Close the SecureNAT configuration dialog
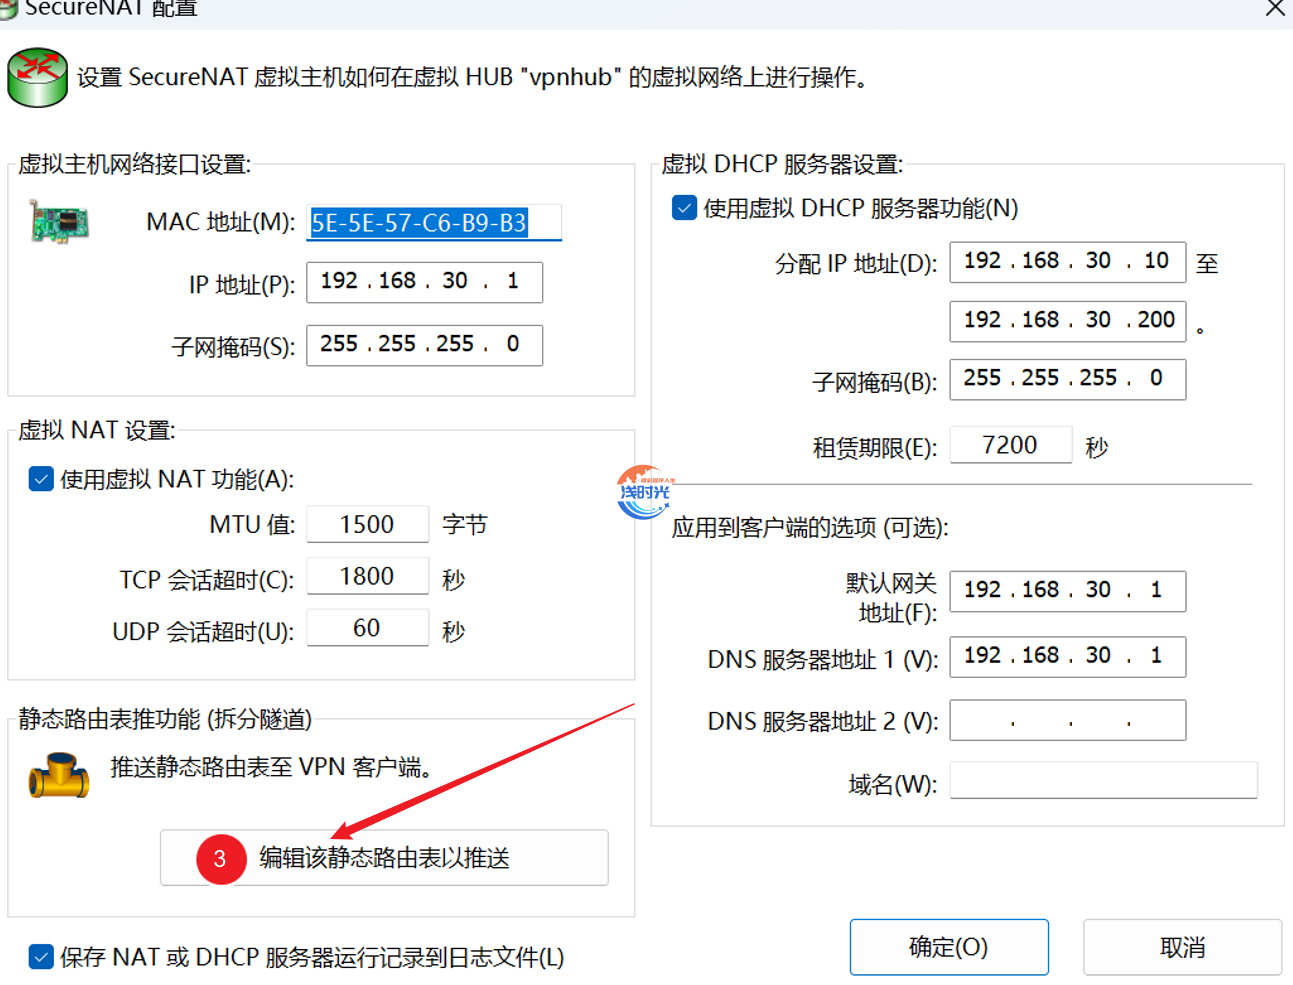 (x=1275, y=9)
